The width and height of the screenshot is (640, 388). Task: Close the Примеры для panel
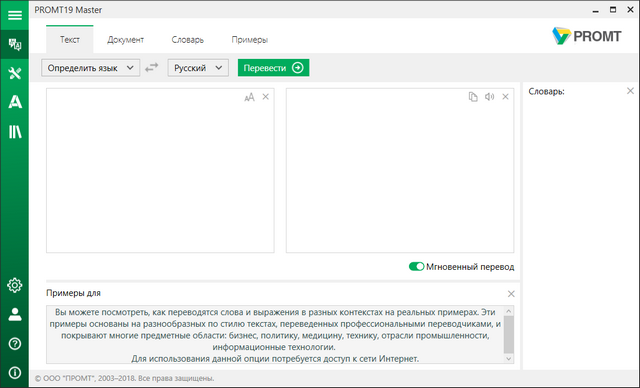[511, 294]
